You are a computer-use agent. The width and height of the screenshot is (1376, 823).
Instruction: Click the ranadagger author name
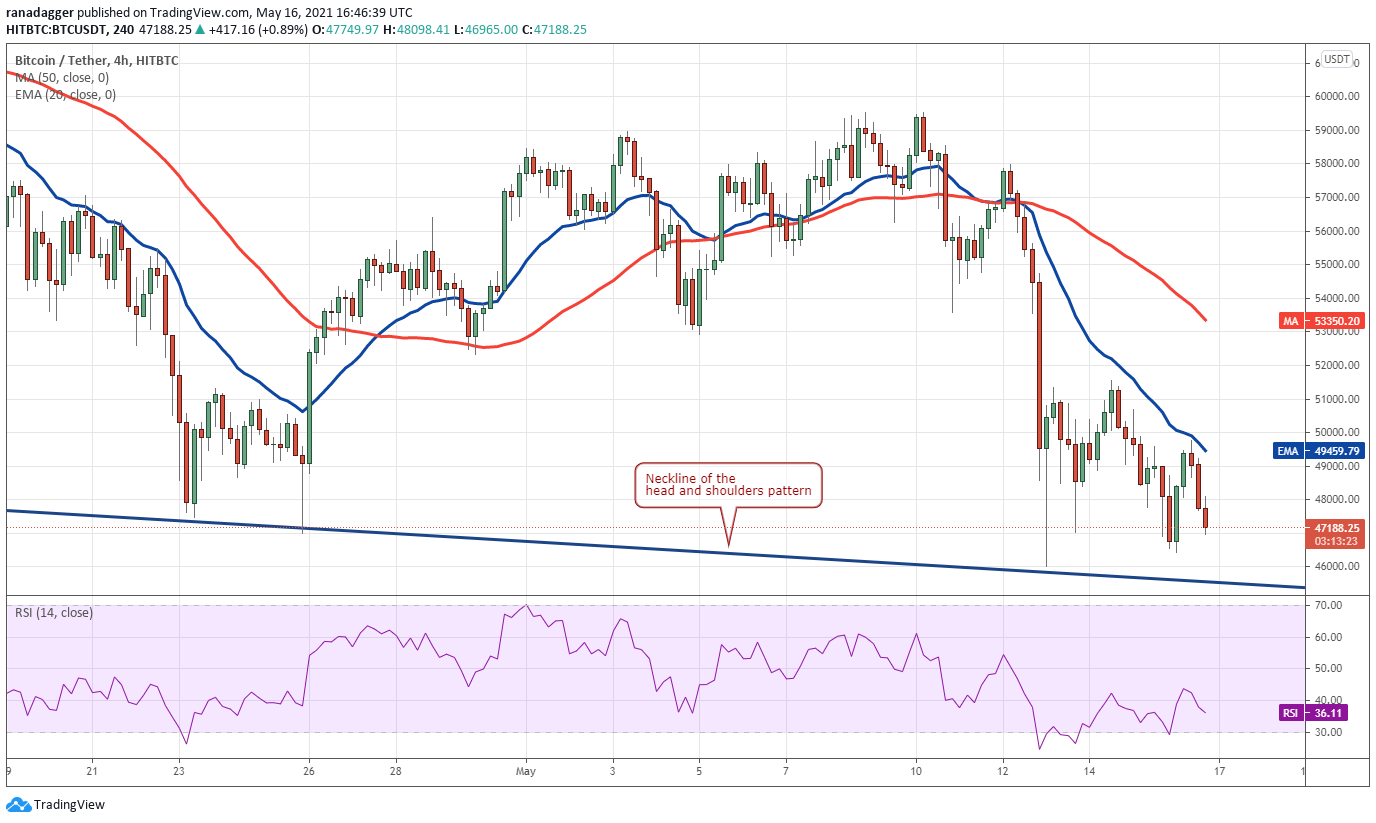click(x=41, y=11)
